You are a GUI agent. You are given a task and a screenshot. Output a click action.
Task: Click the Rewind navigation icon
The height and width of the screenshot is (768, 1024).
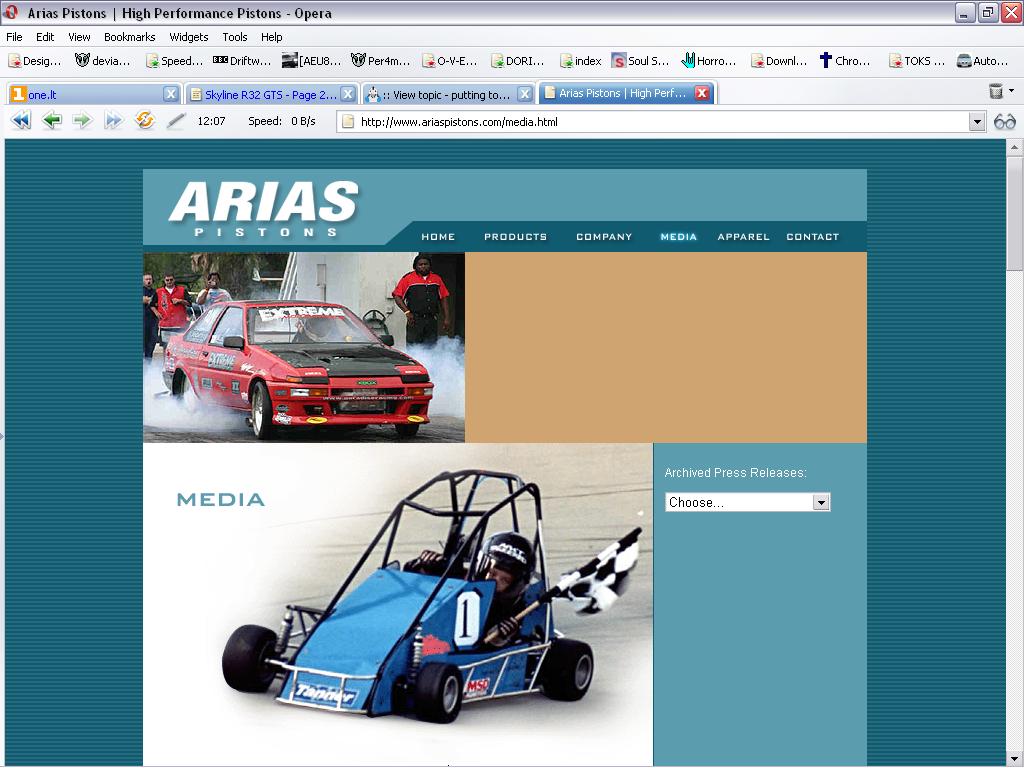(x=21, y=121)
